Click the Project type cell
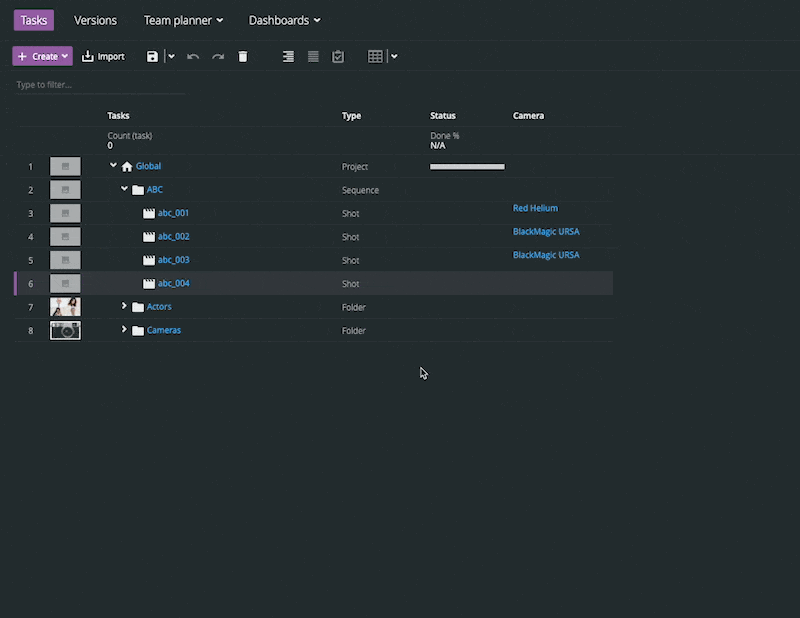This screenshot has height=618, width=800. [x=355, y=167]
